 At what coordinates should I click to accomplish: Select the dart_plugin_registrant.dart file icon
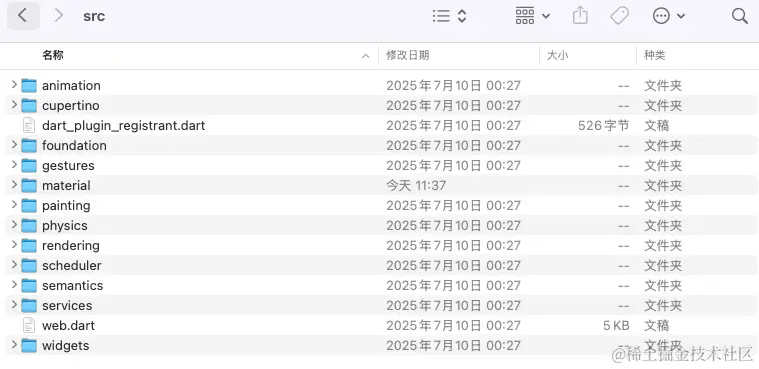[29, 125]
